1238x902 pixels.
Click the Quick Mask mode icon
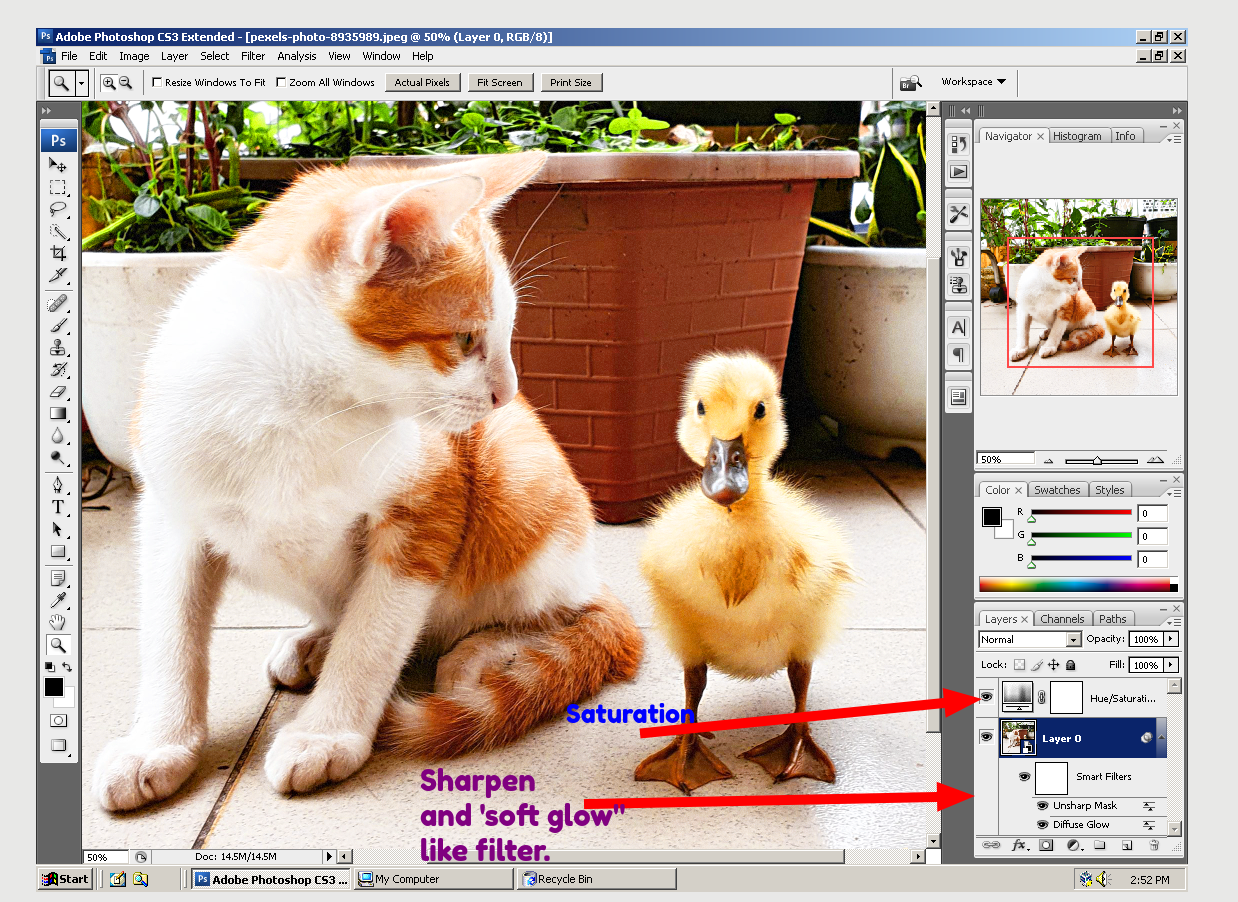(x=58, y=720)
